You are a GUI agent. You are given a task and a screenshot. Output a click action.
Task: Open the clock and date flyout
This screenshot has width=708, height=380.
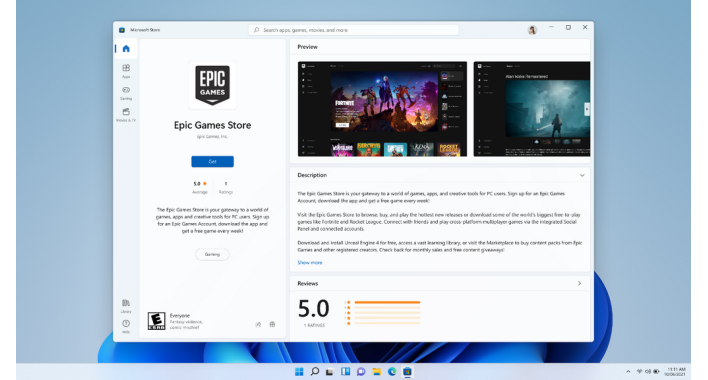pyautogui.click(x=675, y=371)
